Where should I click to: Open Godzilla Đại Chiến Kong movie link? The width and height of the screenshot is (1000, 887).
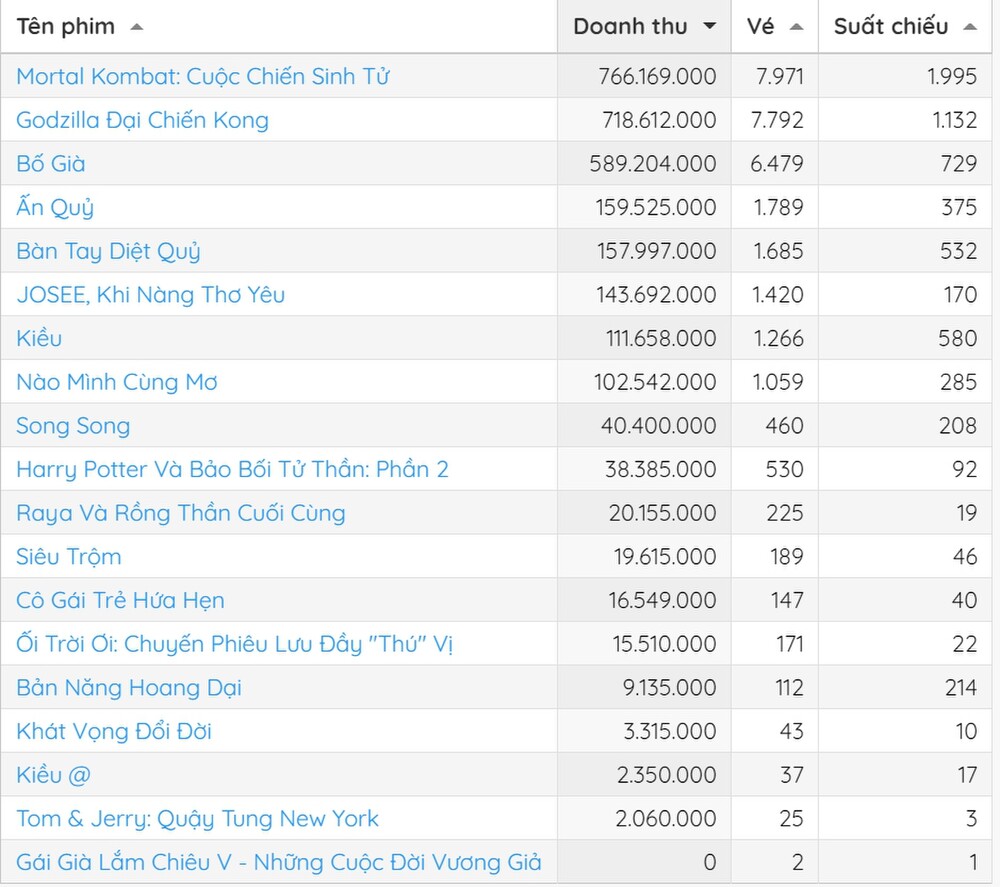coord(142,120)
